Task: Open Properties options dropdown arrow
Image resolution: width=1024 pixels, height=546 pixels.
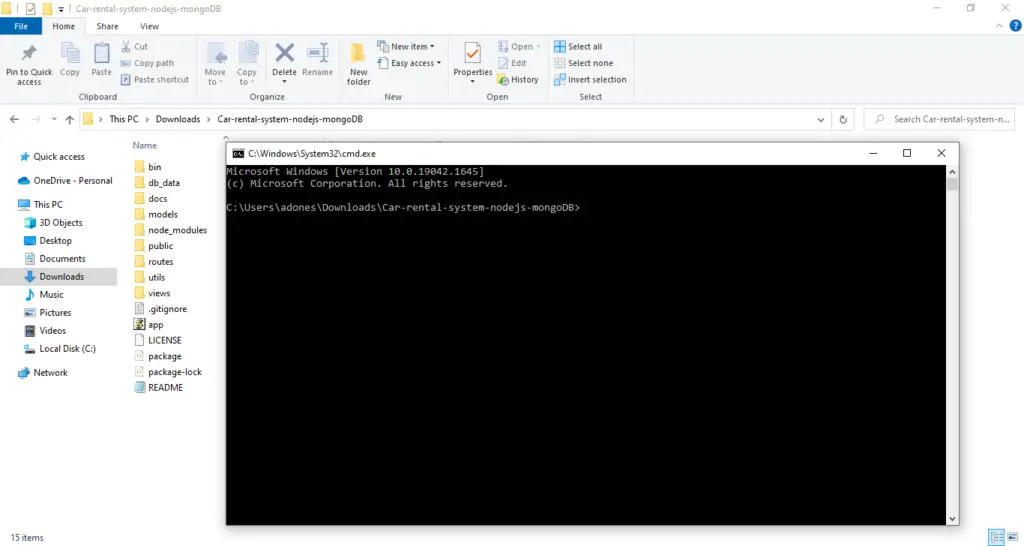Action: click(x=472, y=82)
